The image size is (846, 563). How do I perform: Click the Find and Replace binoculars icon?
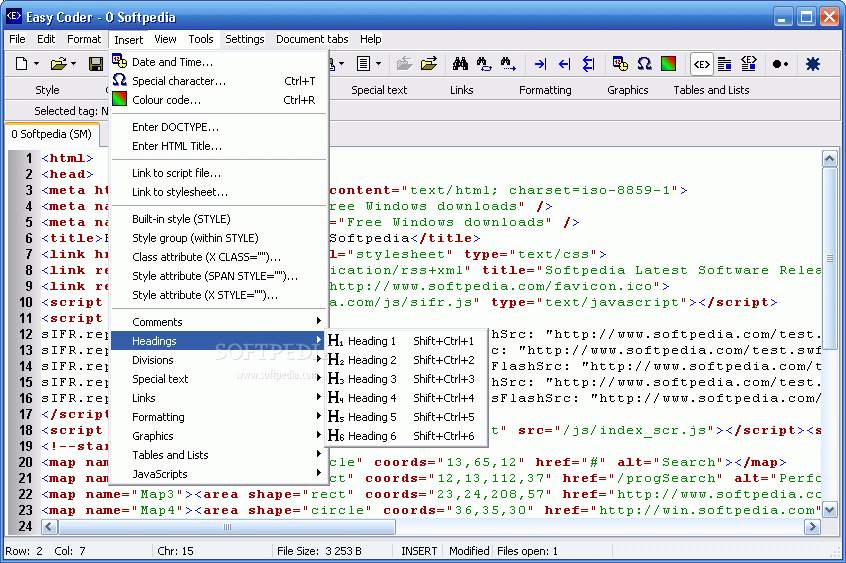(x=484, y=64)
